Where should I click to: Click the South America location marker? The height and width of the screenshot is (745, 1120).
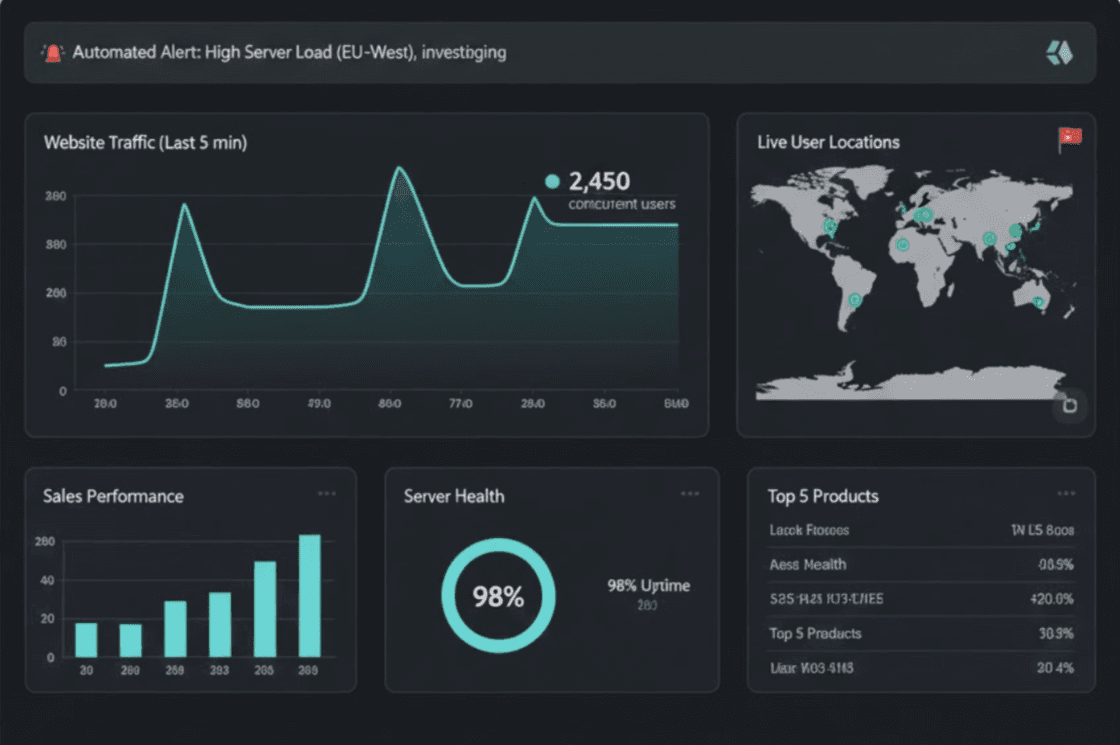tap(854, 300)
